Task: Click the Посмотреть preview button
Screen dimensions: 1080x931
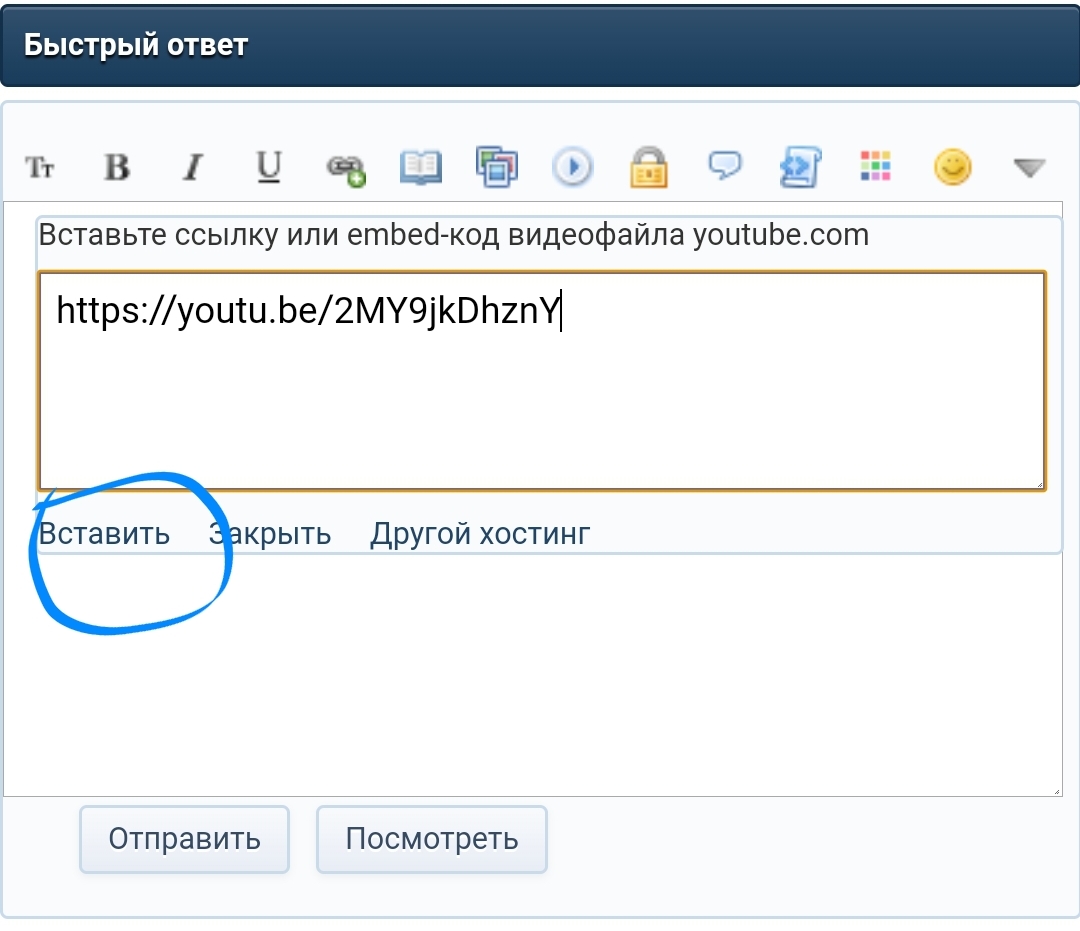Action: 432,839
